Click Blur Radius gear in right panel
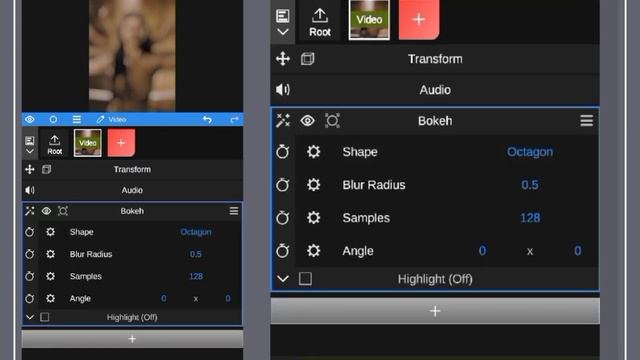This screenshot has height=360, width=640. [x=313, y=185]
